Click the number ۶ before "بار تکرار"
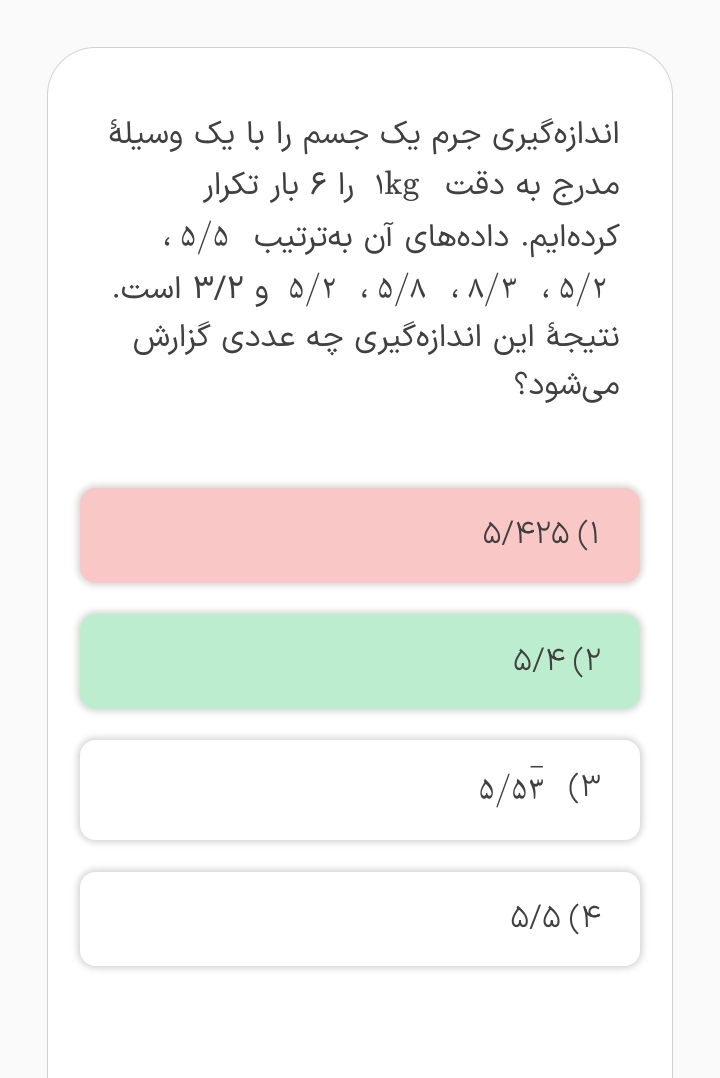 [318, 186]
